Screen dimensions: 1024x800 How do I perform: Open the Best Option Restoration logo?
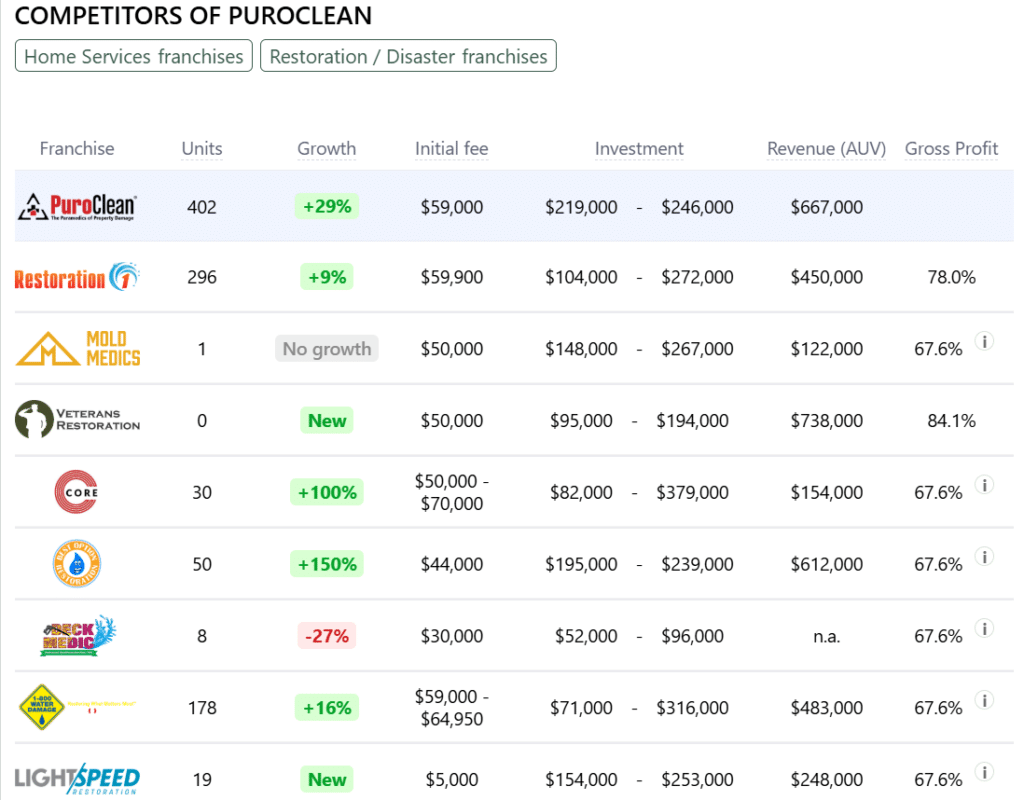(x=76, y=564)
